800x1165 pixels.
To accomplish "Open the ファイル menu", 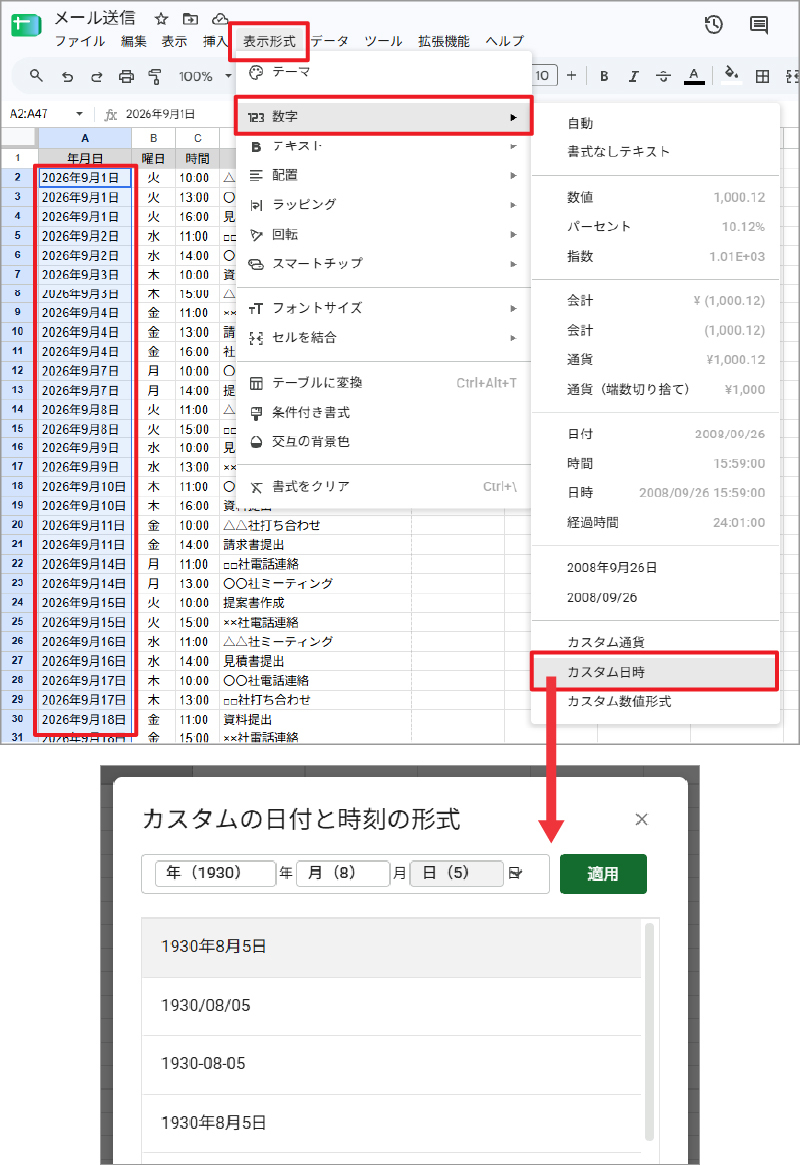I will [x=80, y=41].
